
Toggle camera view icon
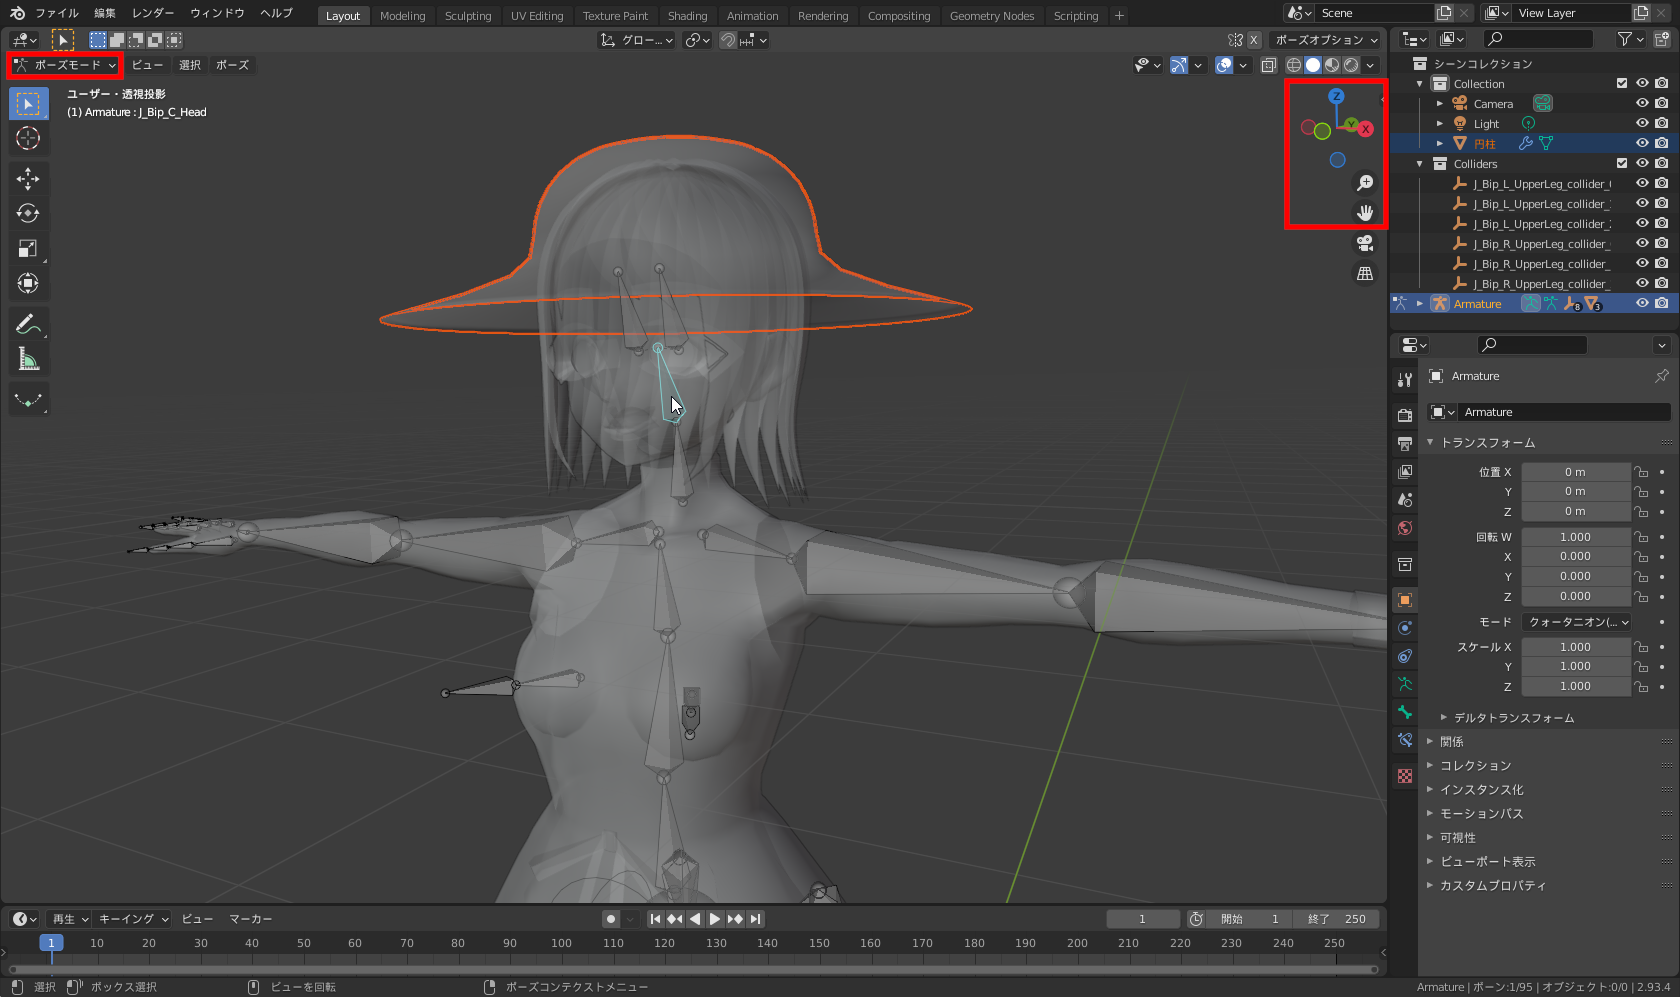tap(1365, 243)
